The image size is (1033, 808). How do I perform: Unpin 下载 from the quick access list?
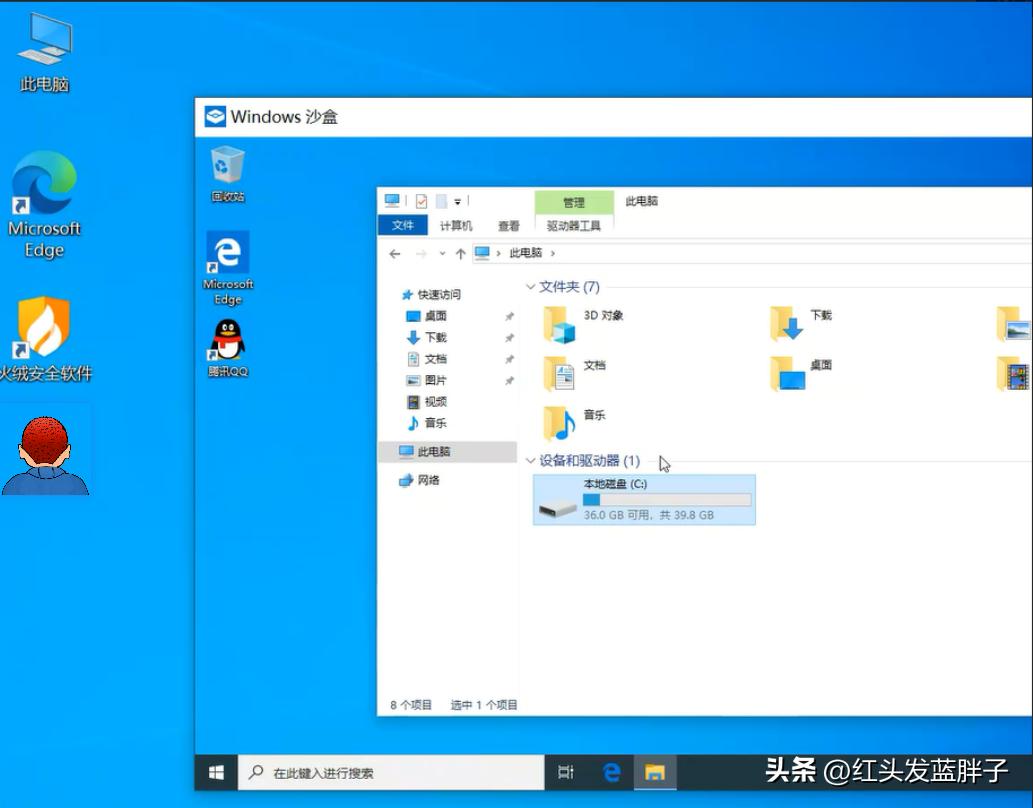tap(511, 337)
